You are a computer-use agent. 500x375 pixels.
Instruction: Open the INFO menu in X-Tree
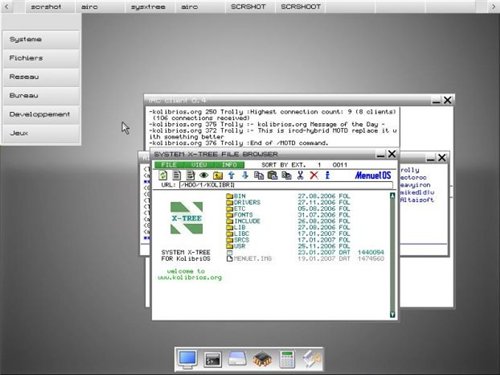pos(229,165)
